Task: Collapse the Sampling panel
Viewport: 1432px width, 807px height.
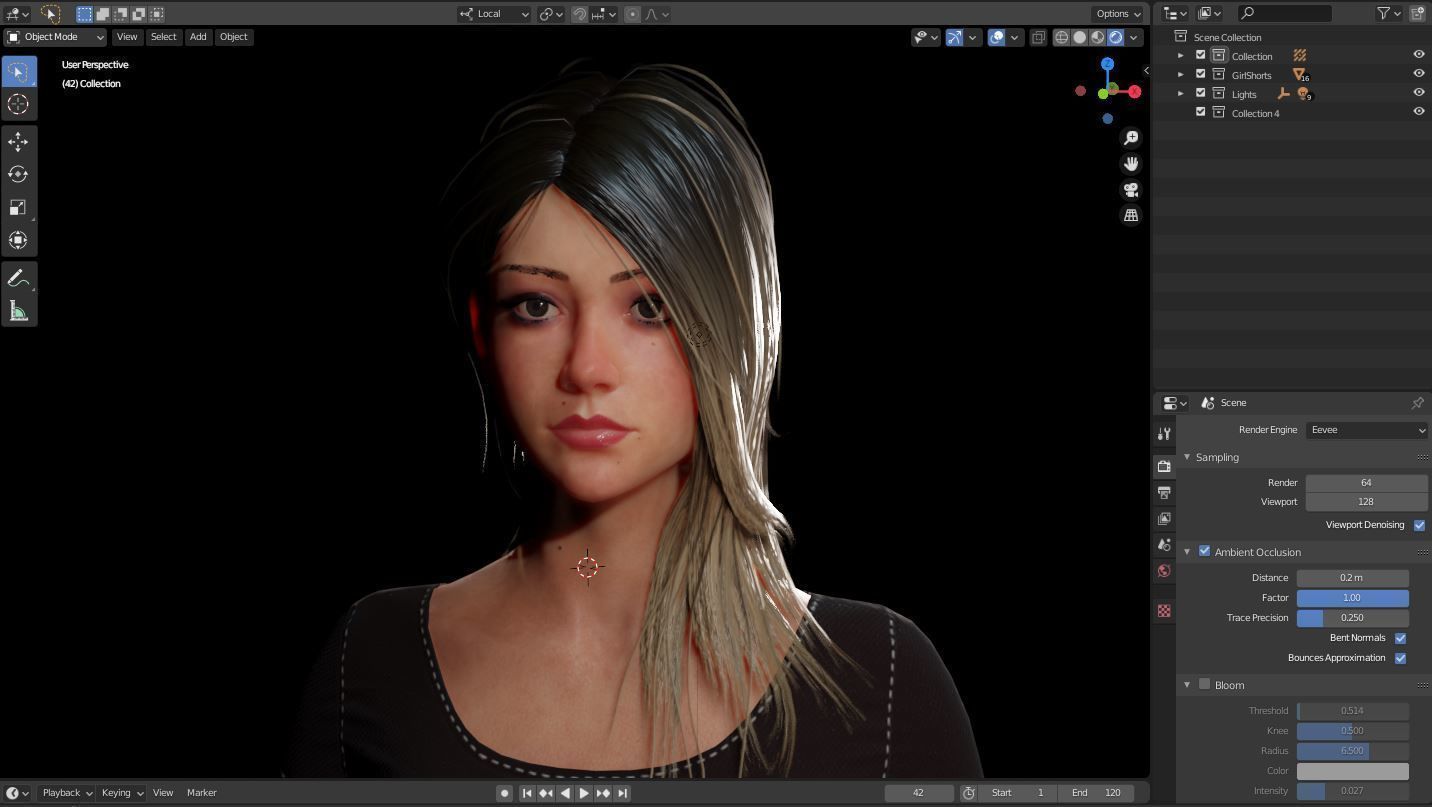Action: coord(1187,457)
